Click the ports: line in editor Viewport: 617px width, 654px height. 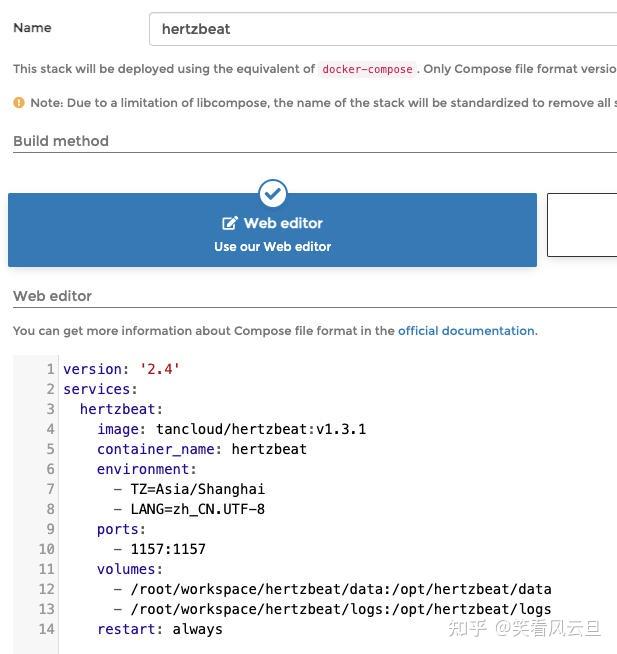click(121, 529)
